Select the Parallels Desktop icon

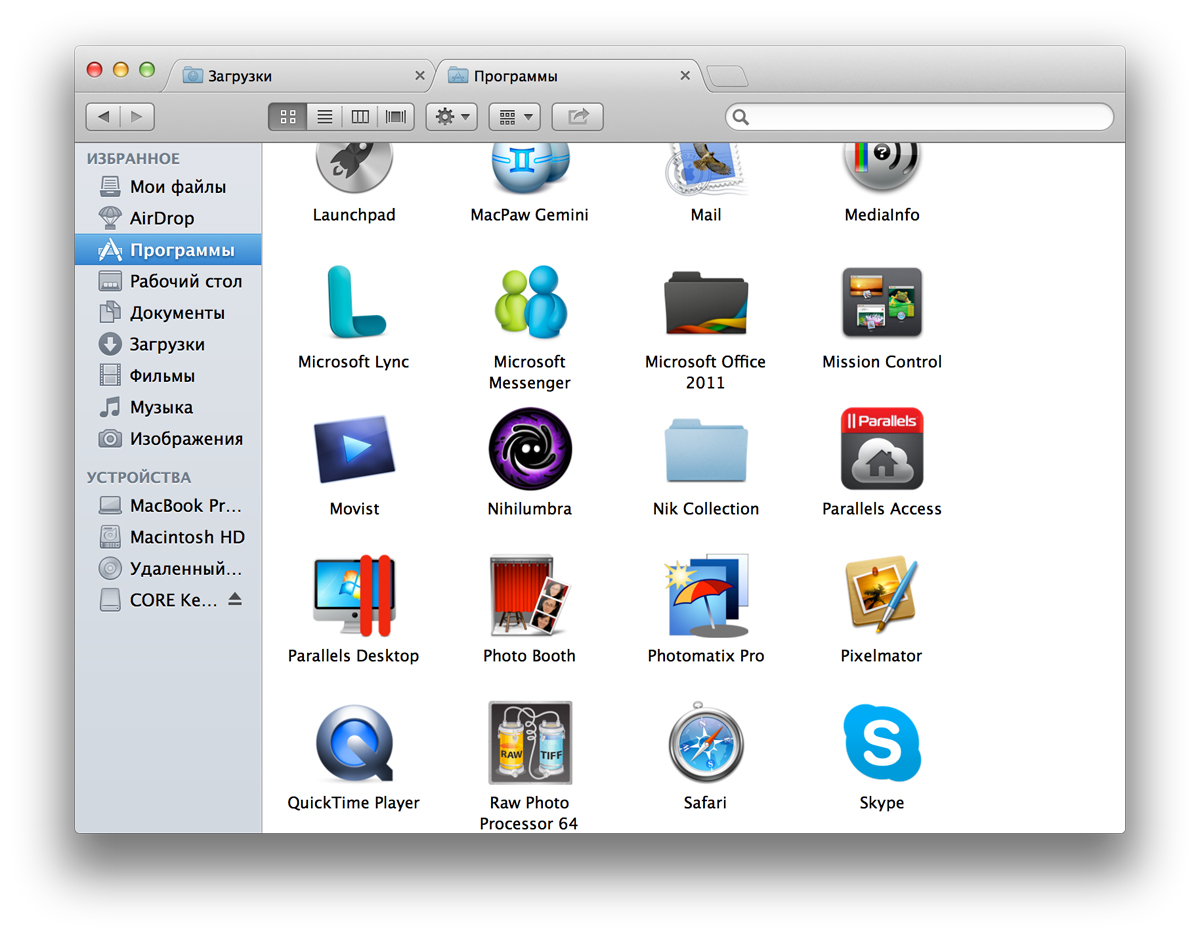(354, 597)
